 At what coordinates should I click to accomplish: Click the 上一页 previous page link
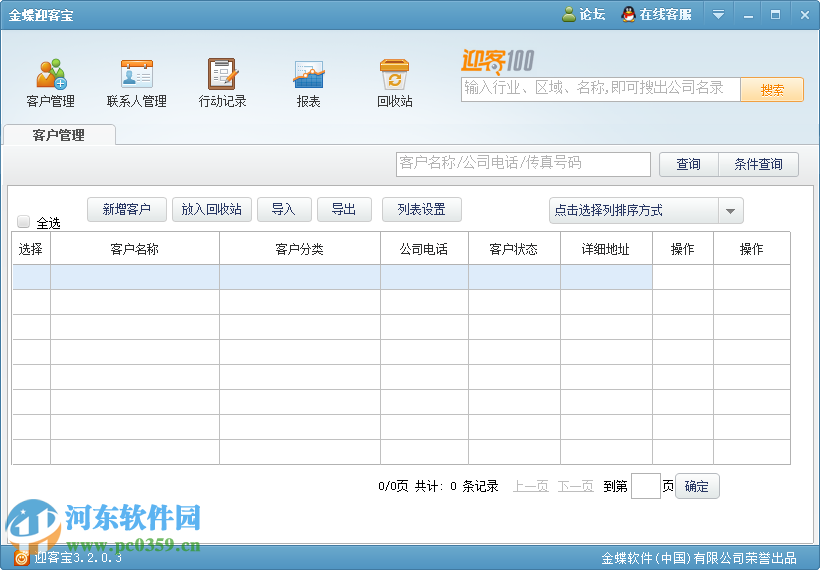[x=531, y=486]
